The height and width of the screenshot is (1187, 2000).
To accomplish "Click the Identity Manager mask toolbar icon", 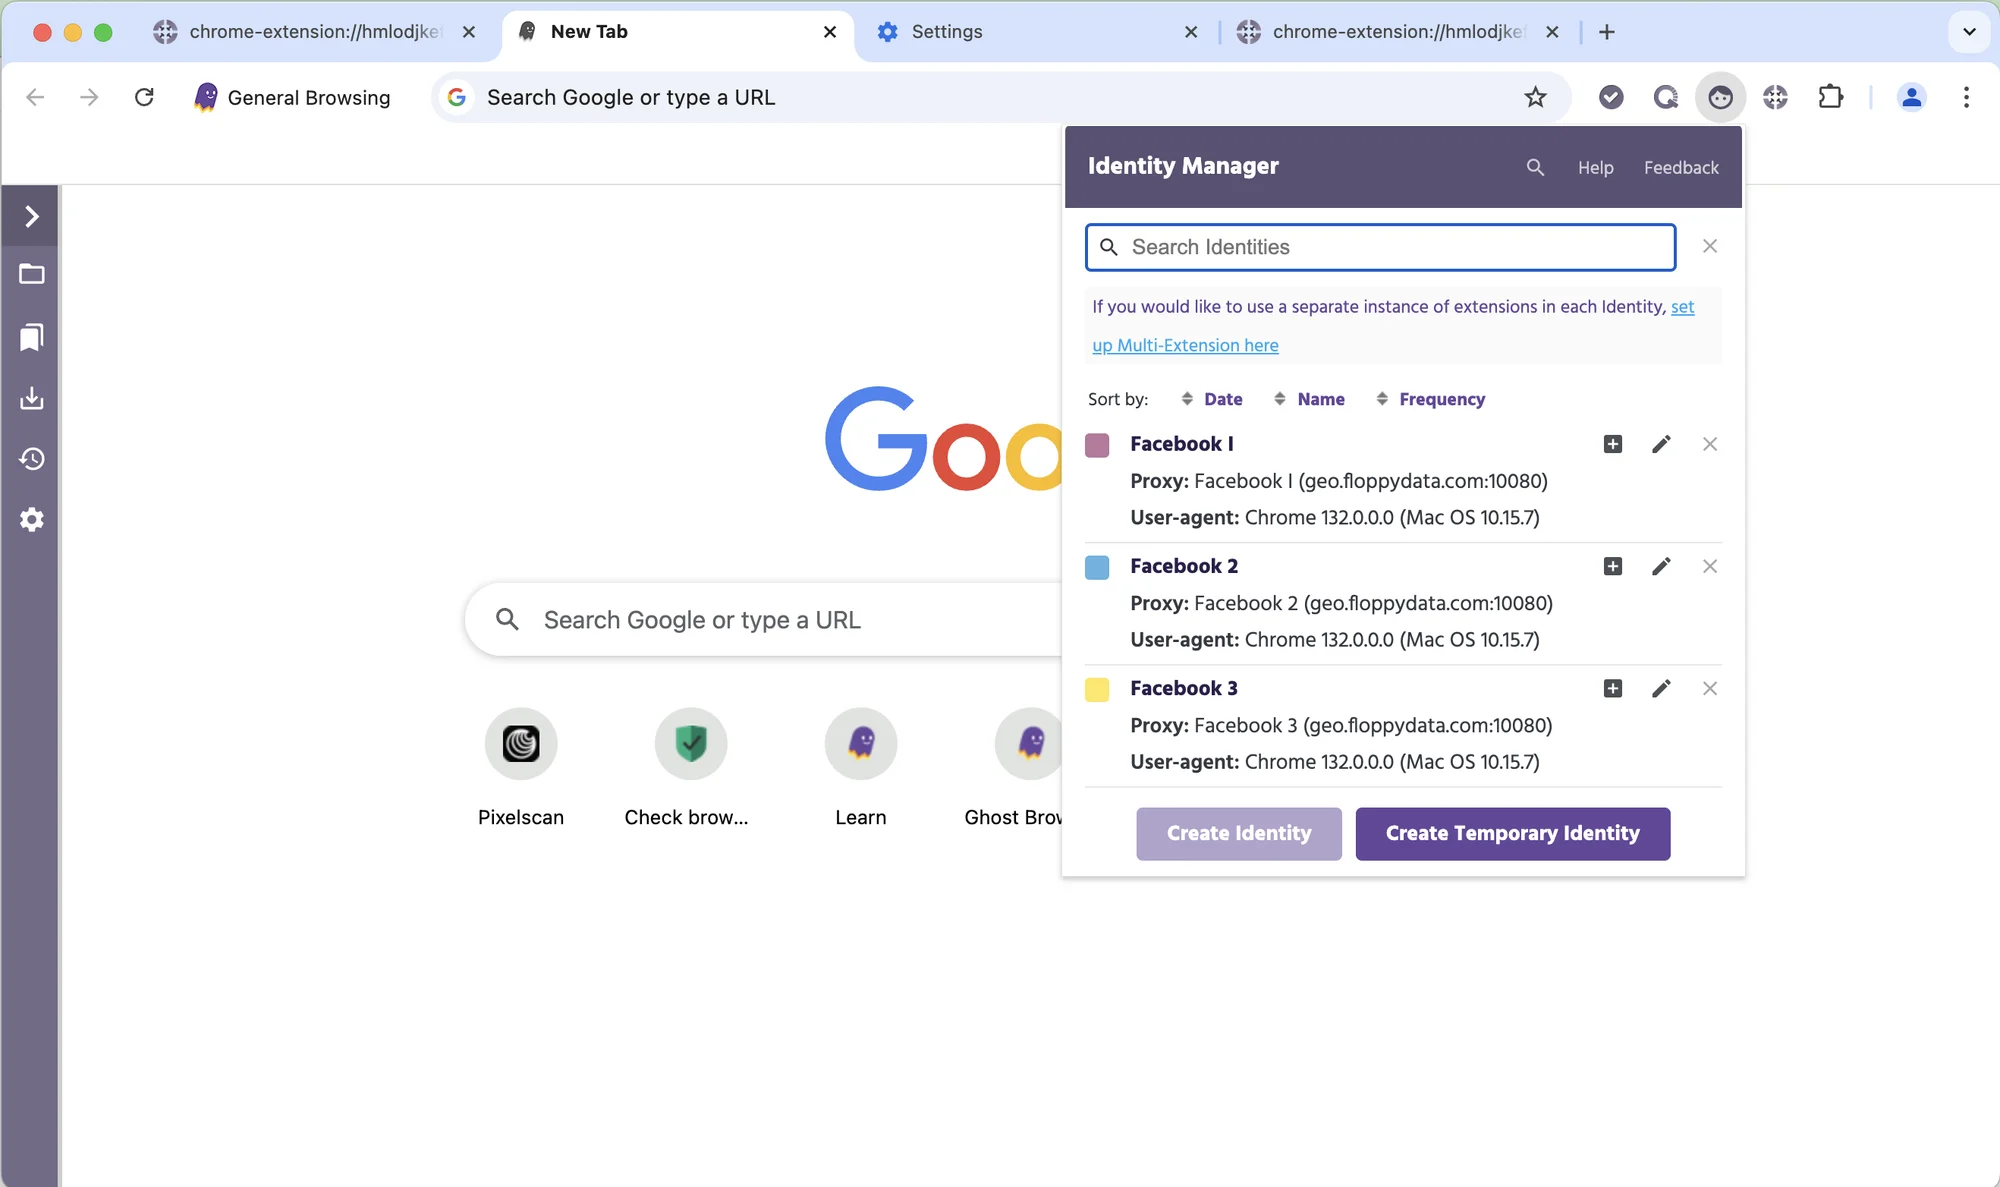I will click(1720, 97).
